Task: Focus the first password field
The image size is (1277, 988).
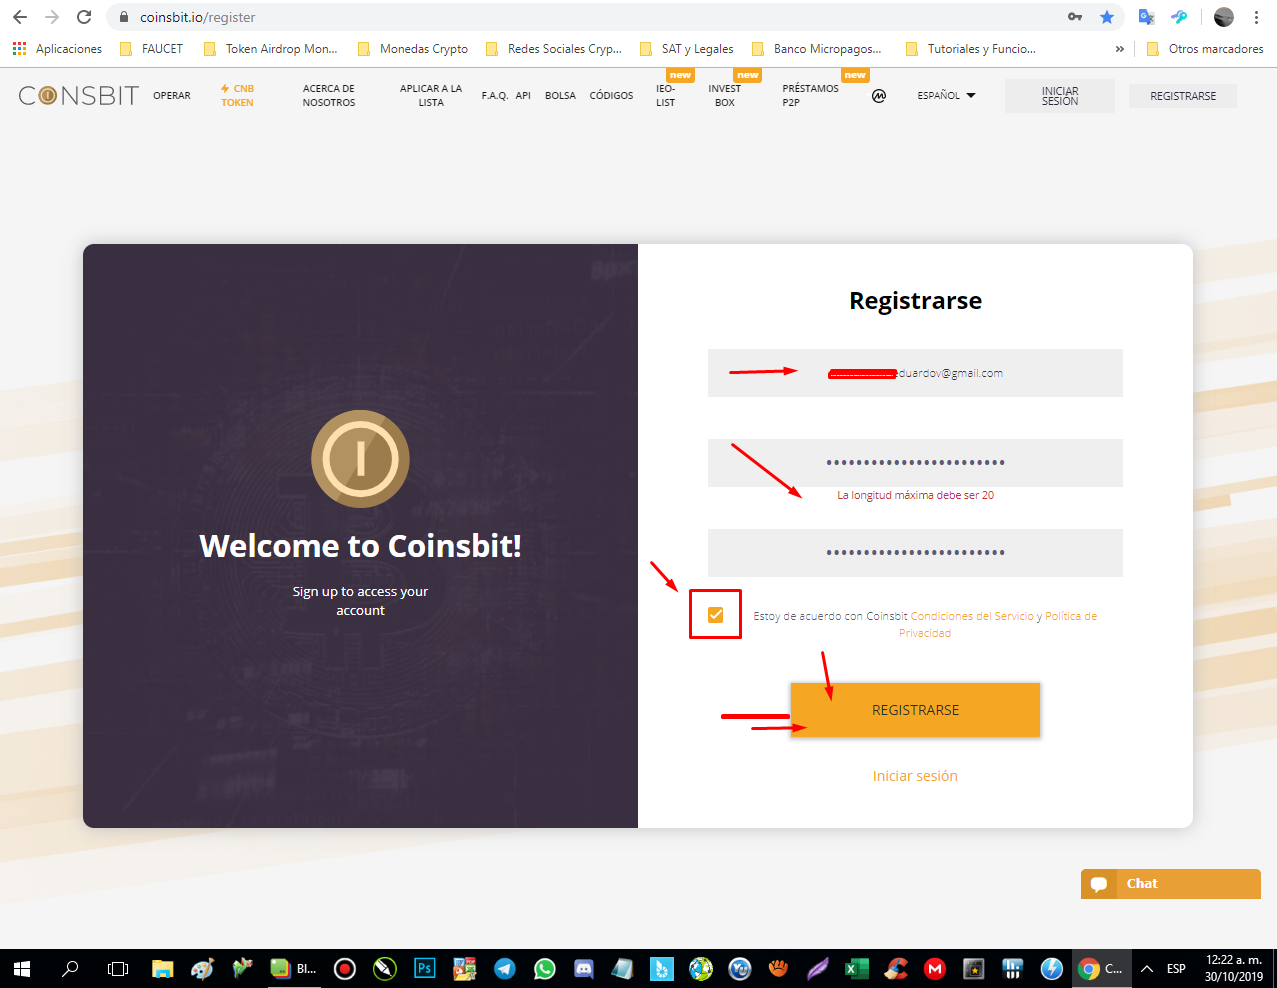Action: click(x=915, y=463)
